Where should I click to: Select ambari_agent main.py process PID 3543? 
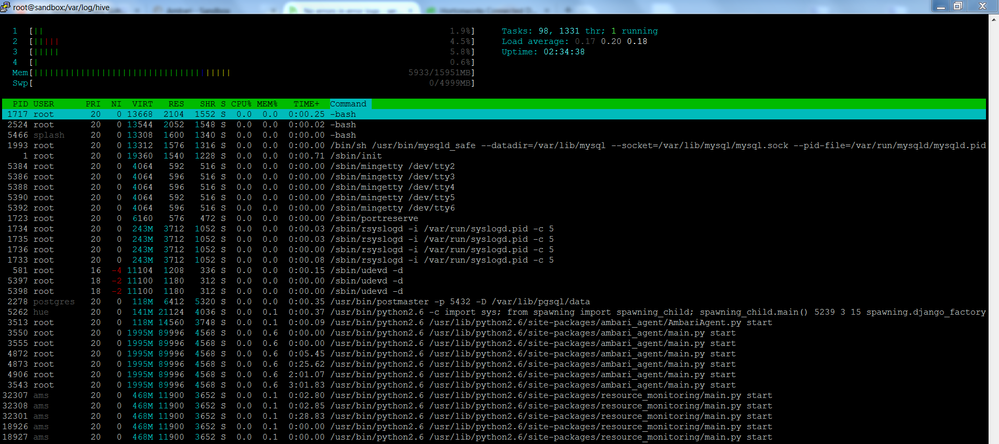(x=494, y=385)
